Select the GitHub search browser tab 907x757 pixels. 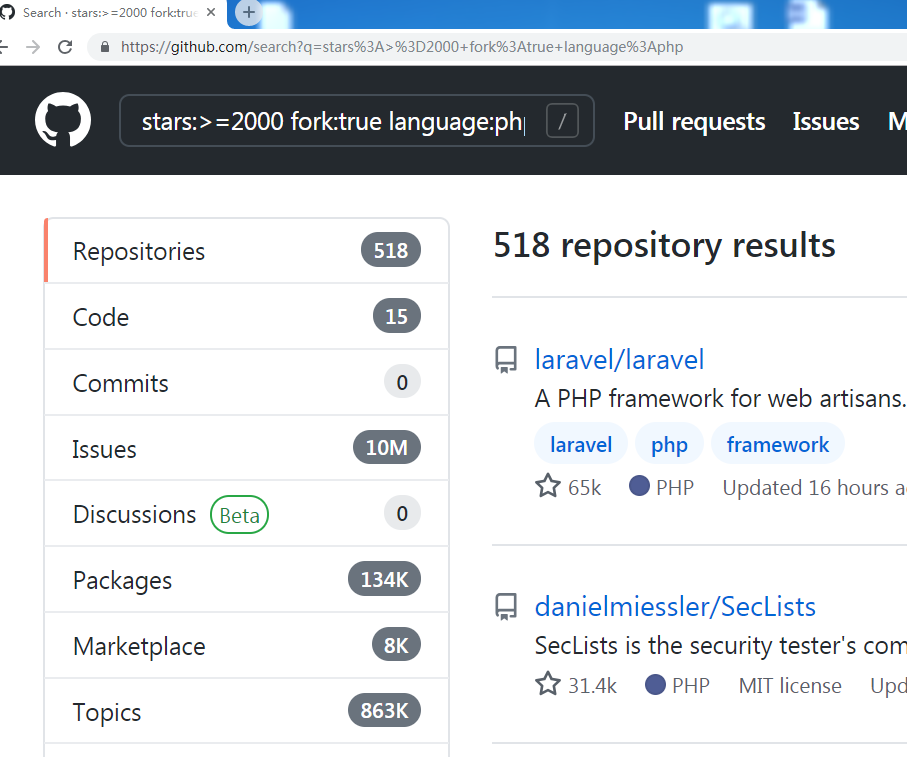click(110, 13)
